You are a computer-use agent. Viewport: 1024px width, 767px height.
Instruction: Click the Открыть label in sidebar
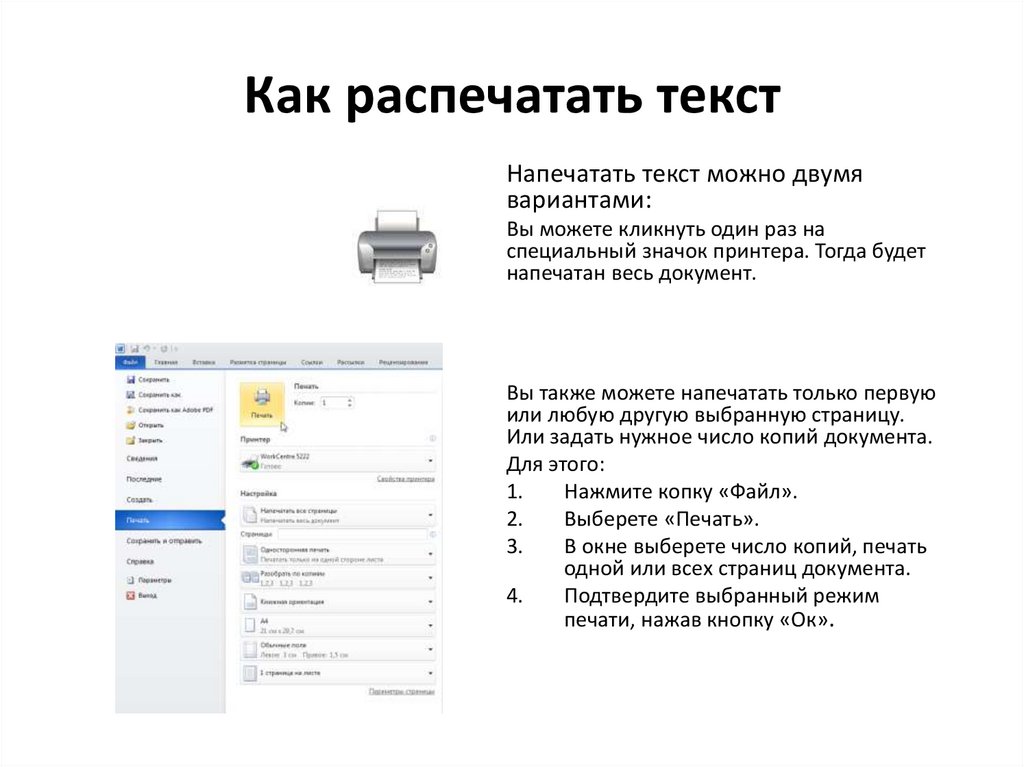tap(151, 425)
